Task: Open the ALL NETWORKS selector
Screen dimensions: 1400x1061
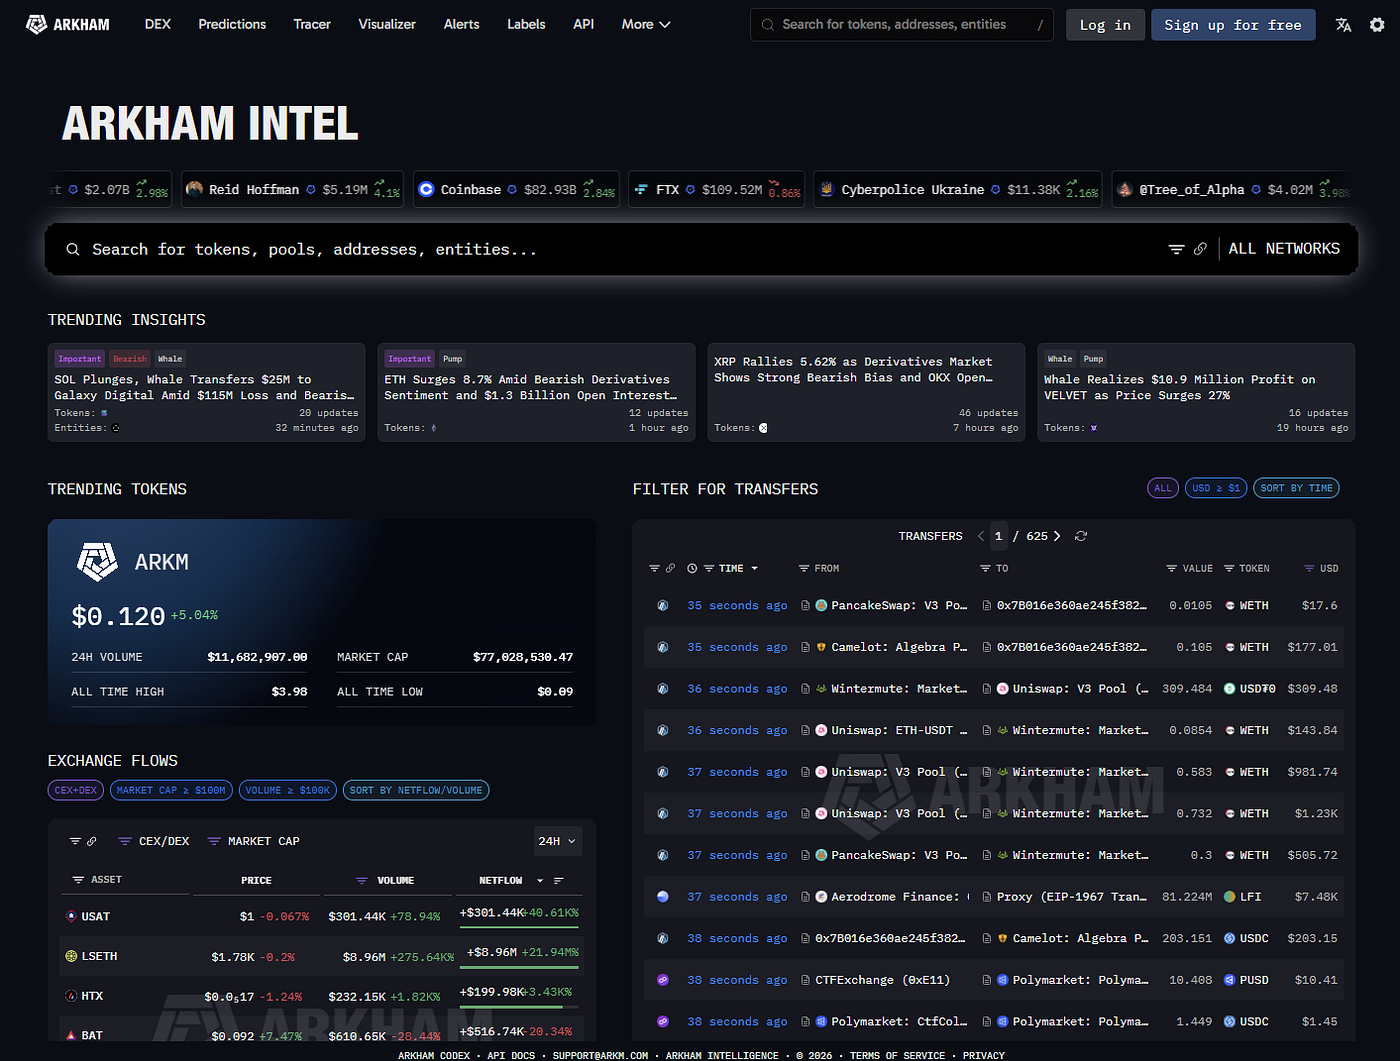Action: click(x=1284, y=249)
